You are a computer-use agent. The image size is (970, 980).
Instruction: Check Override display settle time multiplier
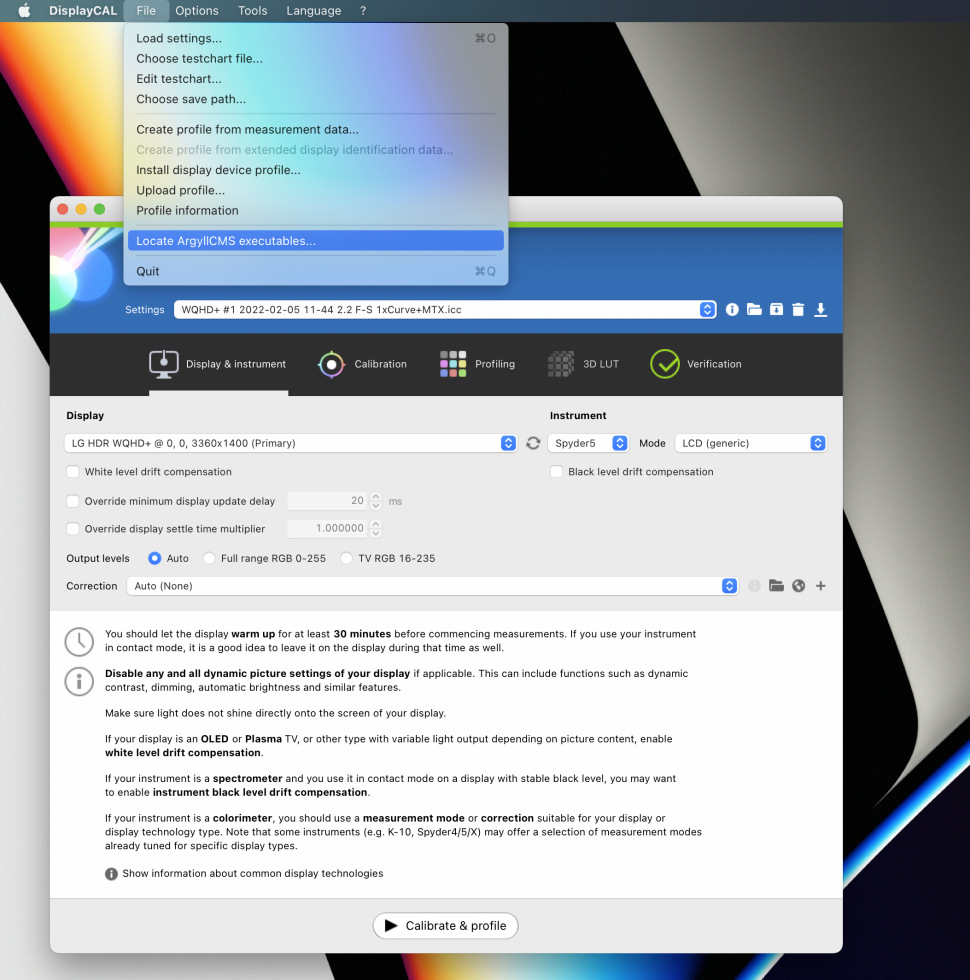coord(72,529)
